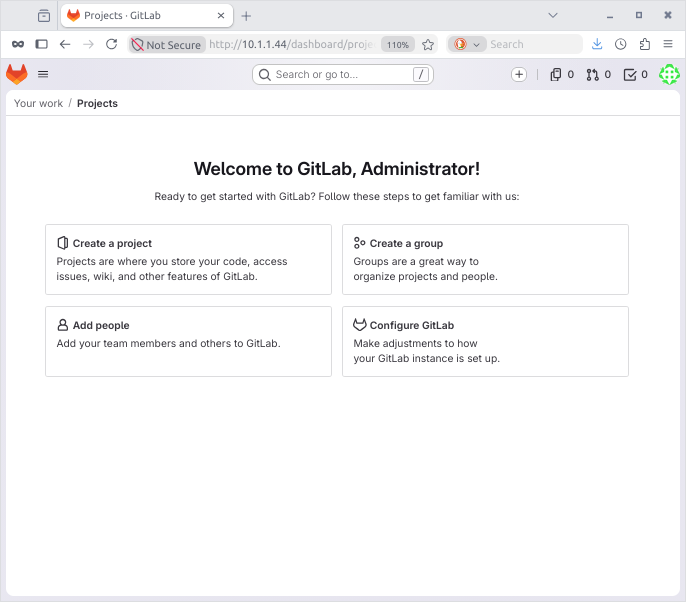This screenshot has width=686, height=602.
Task: Click the project icon in Create a project
Action: (63, 243)
